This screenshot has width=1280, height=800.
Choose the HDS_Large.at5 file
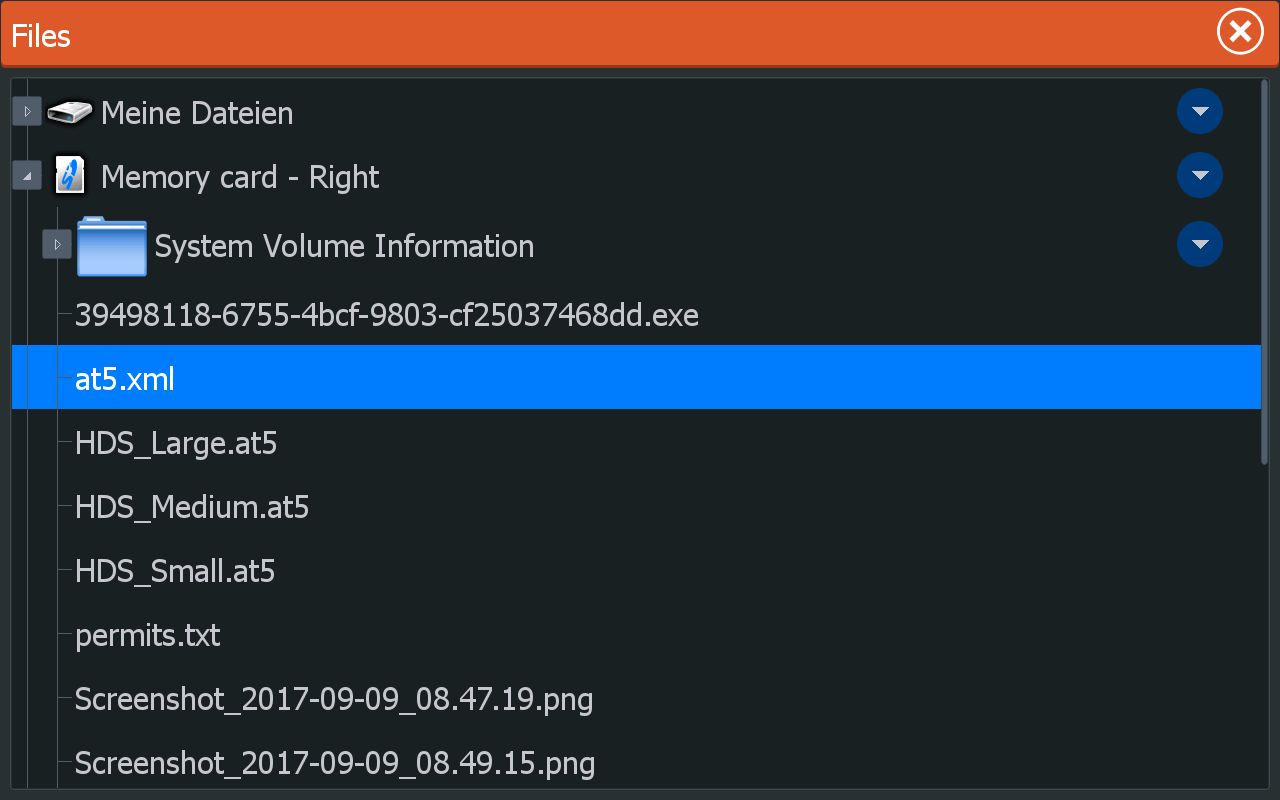point(176,443)
